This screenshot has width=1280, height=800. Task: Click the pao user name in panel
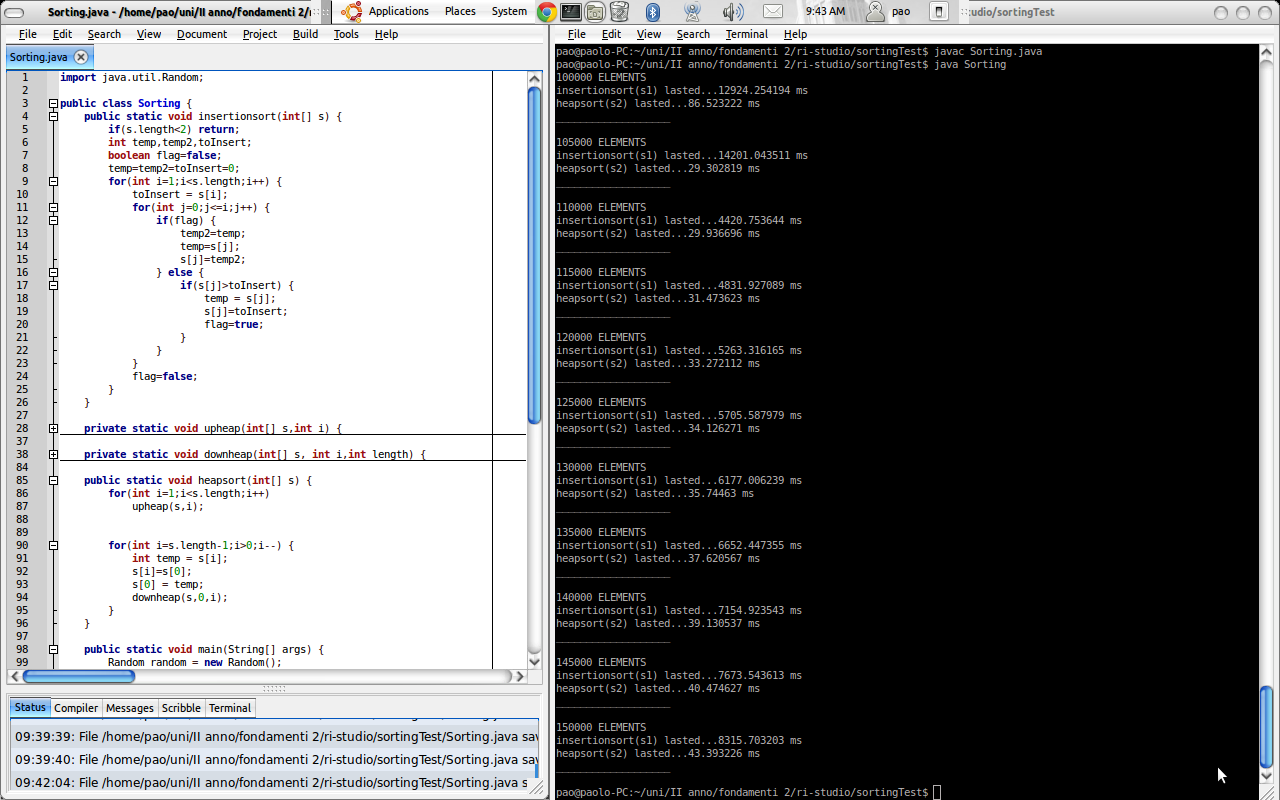click(901, 12)
